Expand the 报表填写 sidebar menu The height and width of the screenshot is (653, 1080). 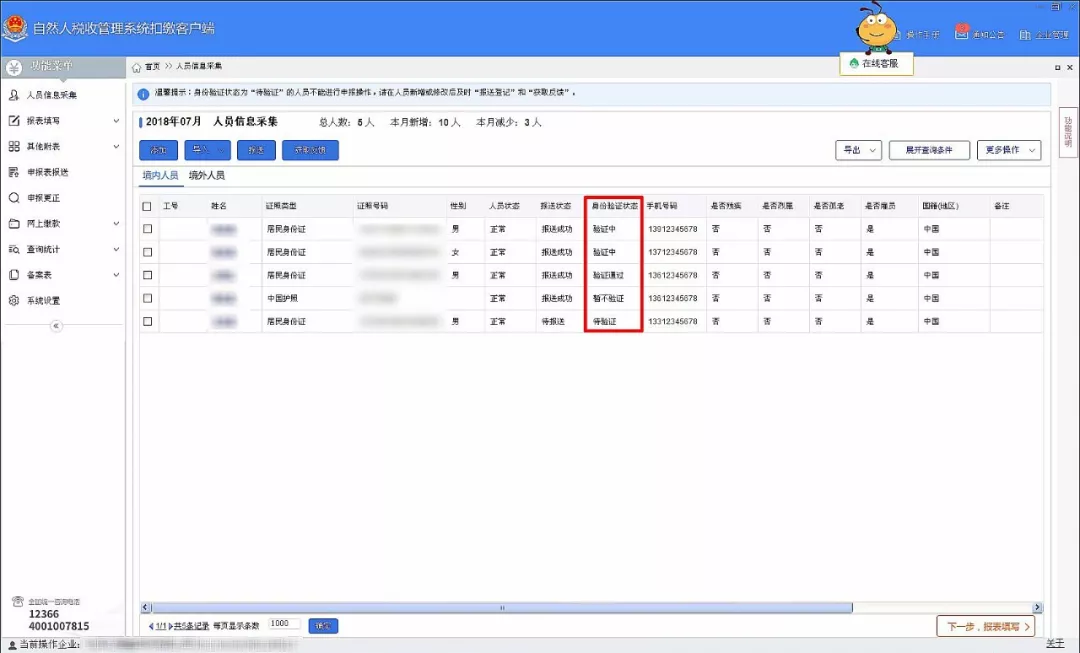[x=62, y=121]
